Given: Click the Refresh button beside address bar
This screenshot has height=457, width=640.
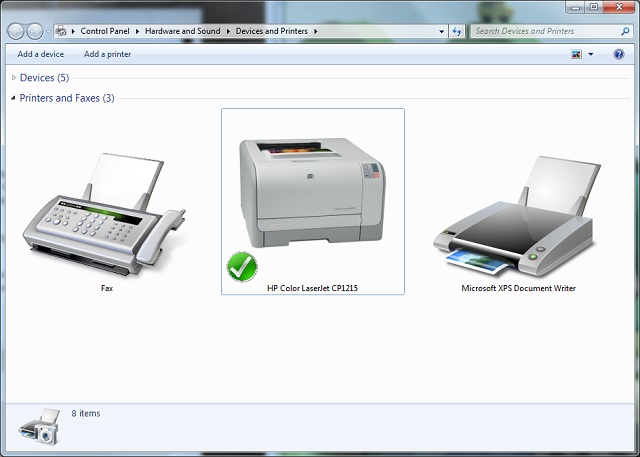Looking at the screenshot, I should pos(457,31).
